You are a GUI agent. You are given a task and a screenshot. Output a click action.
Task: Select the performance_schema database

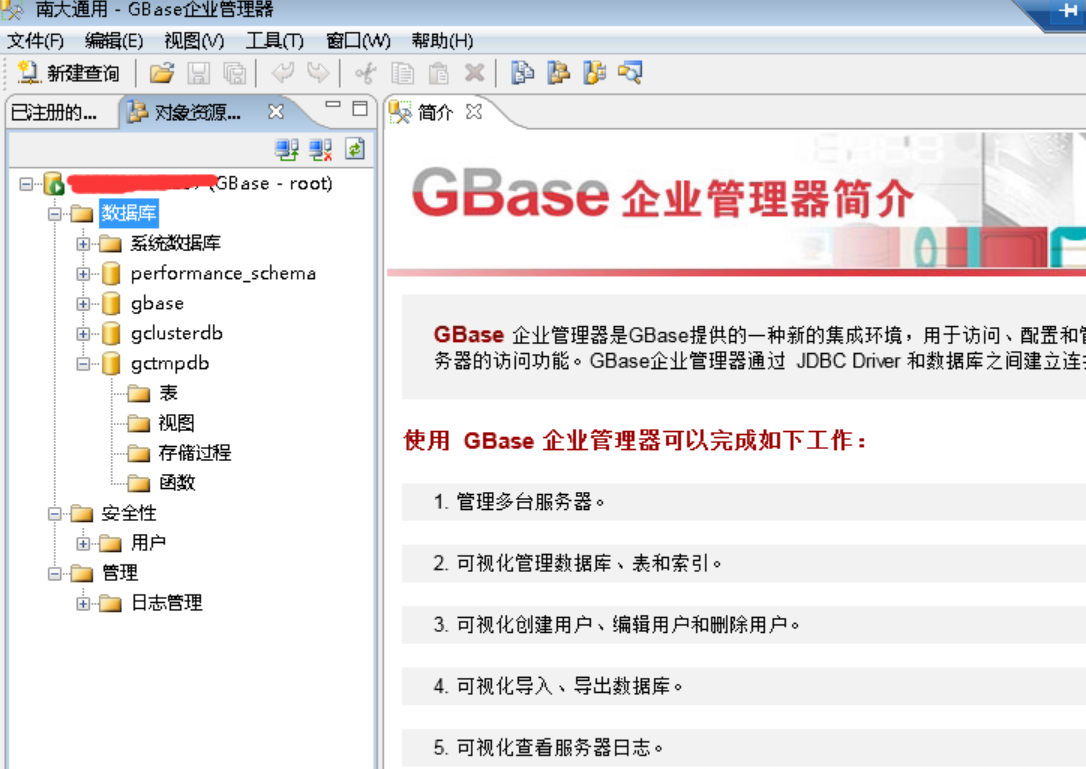[x=223, y=274]
